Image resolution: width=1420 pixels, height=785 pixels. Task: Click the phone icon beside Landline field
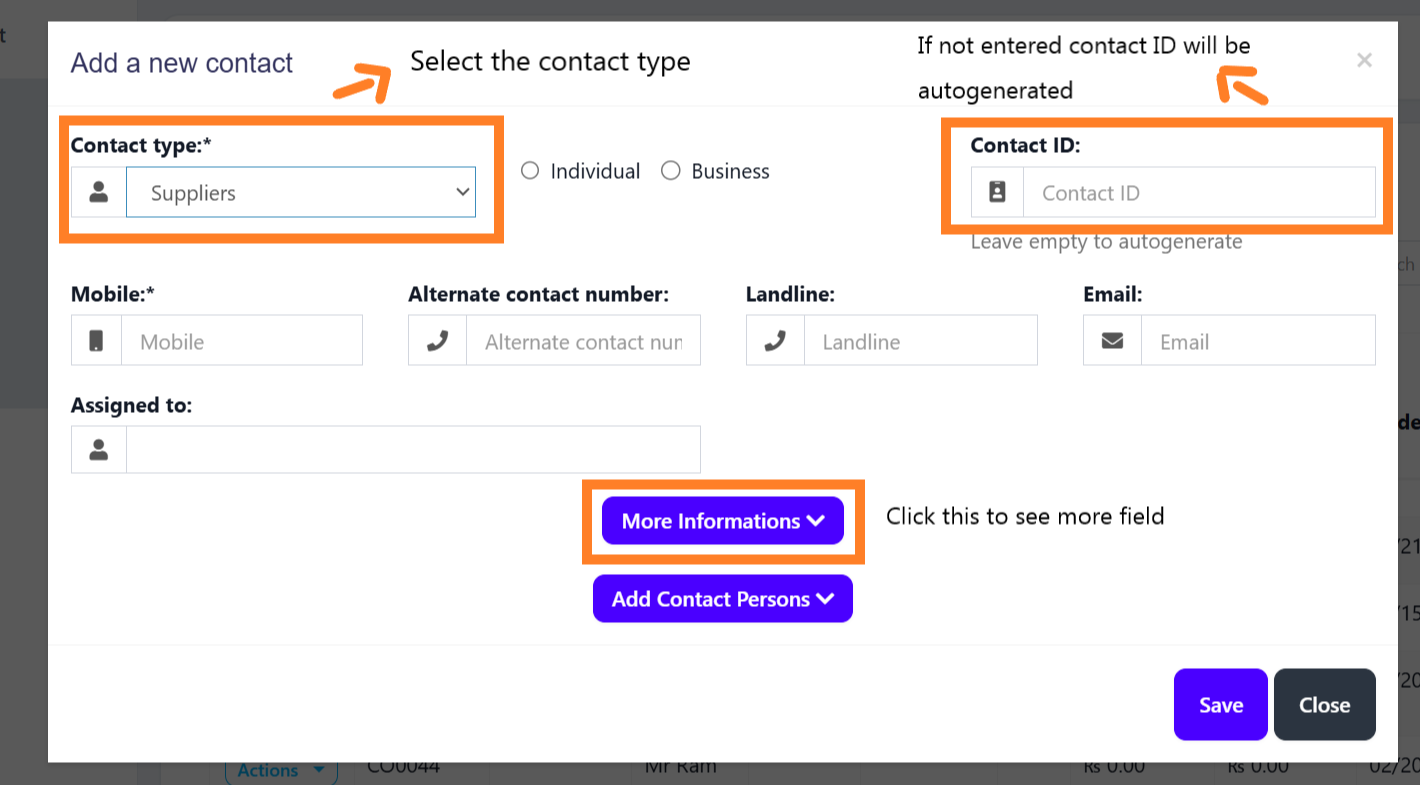pyautogui.click(x=775, y=341)
